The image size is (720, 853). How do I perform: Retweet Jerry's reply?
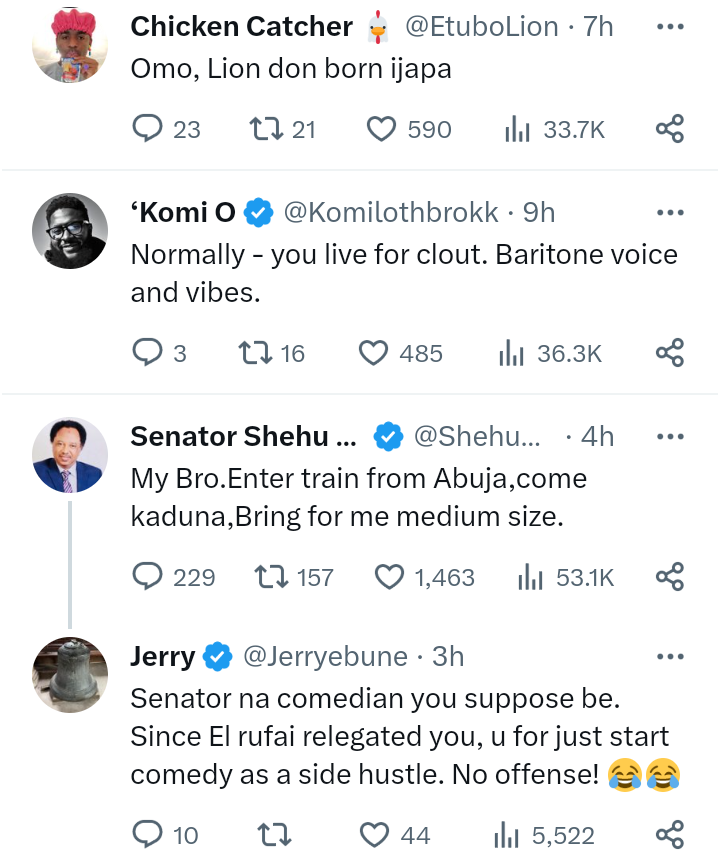tap(270, 834)
